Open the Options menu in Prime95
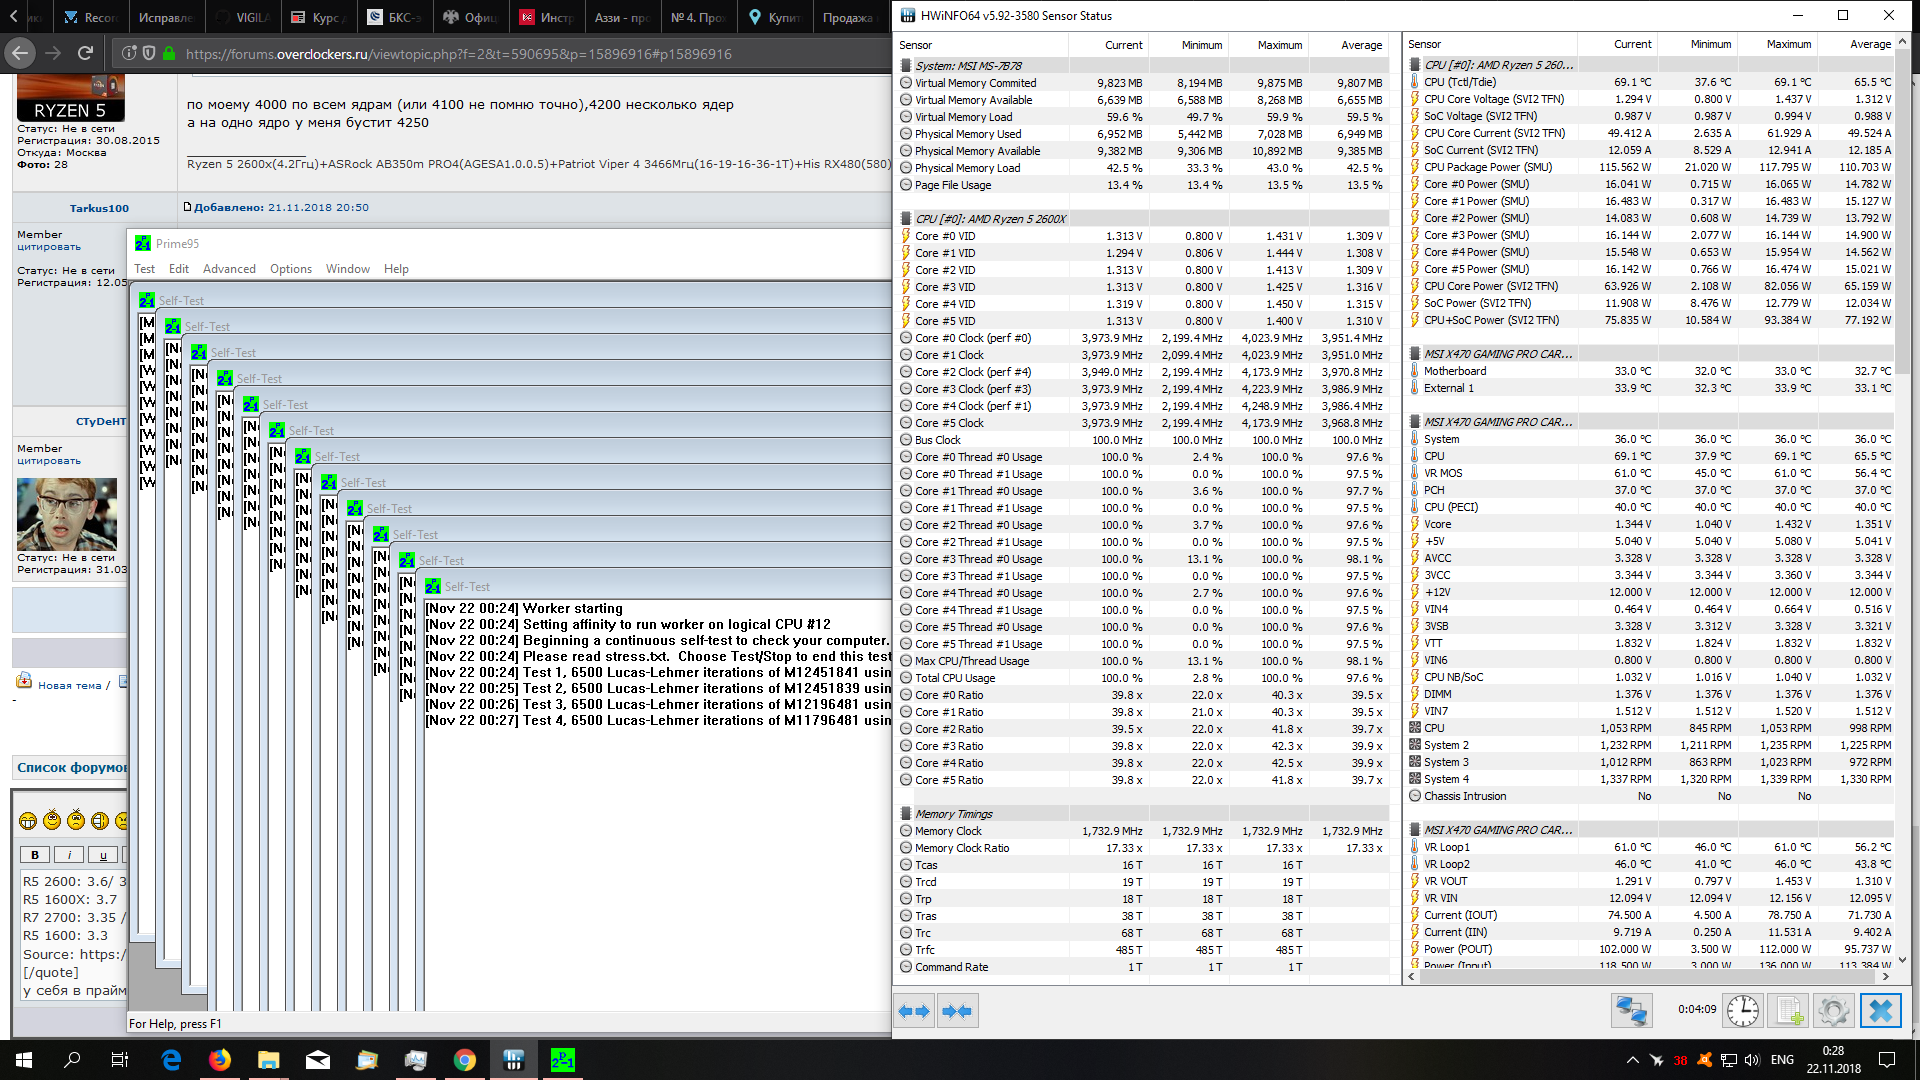 click(290, 269)
